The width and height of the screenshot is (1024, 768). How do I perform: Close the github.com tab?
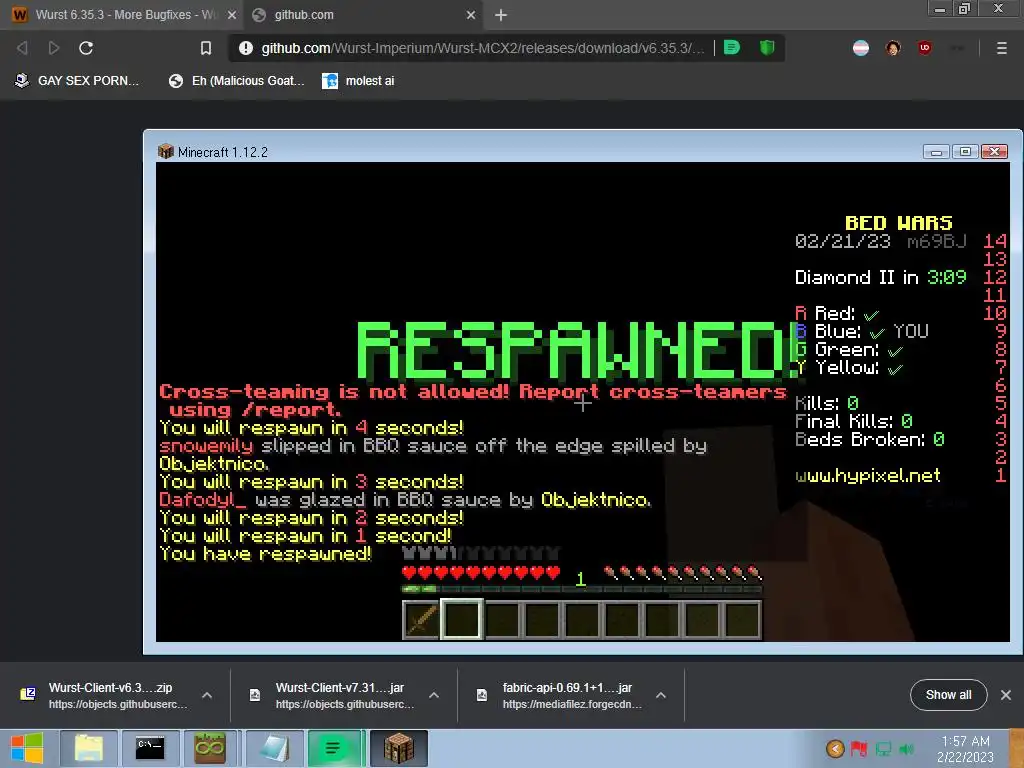point(471,15)
